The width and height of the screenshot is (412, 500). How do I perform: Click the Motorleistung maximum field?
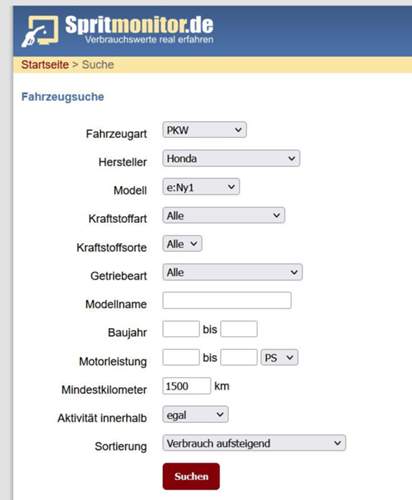[239, 357]
